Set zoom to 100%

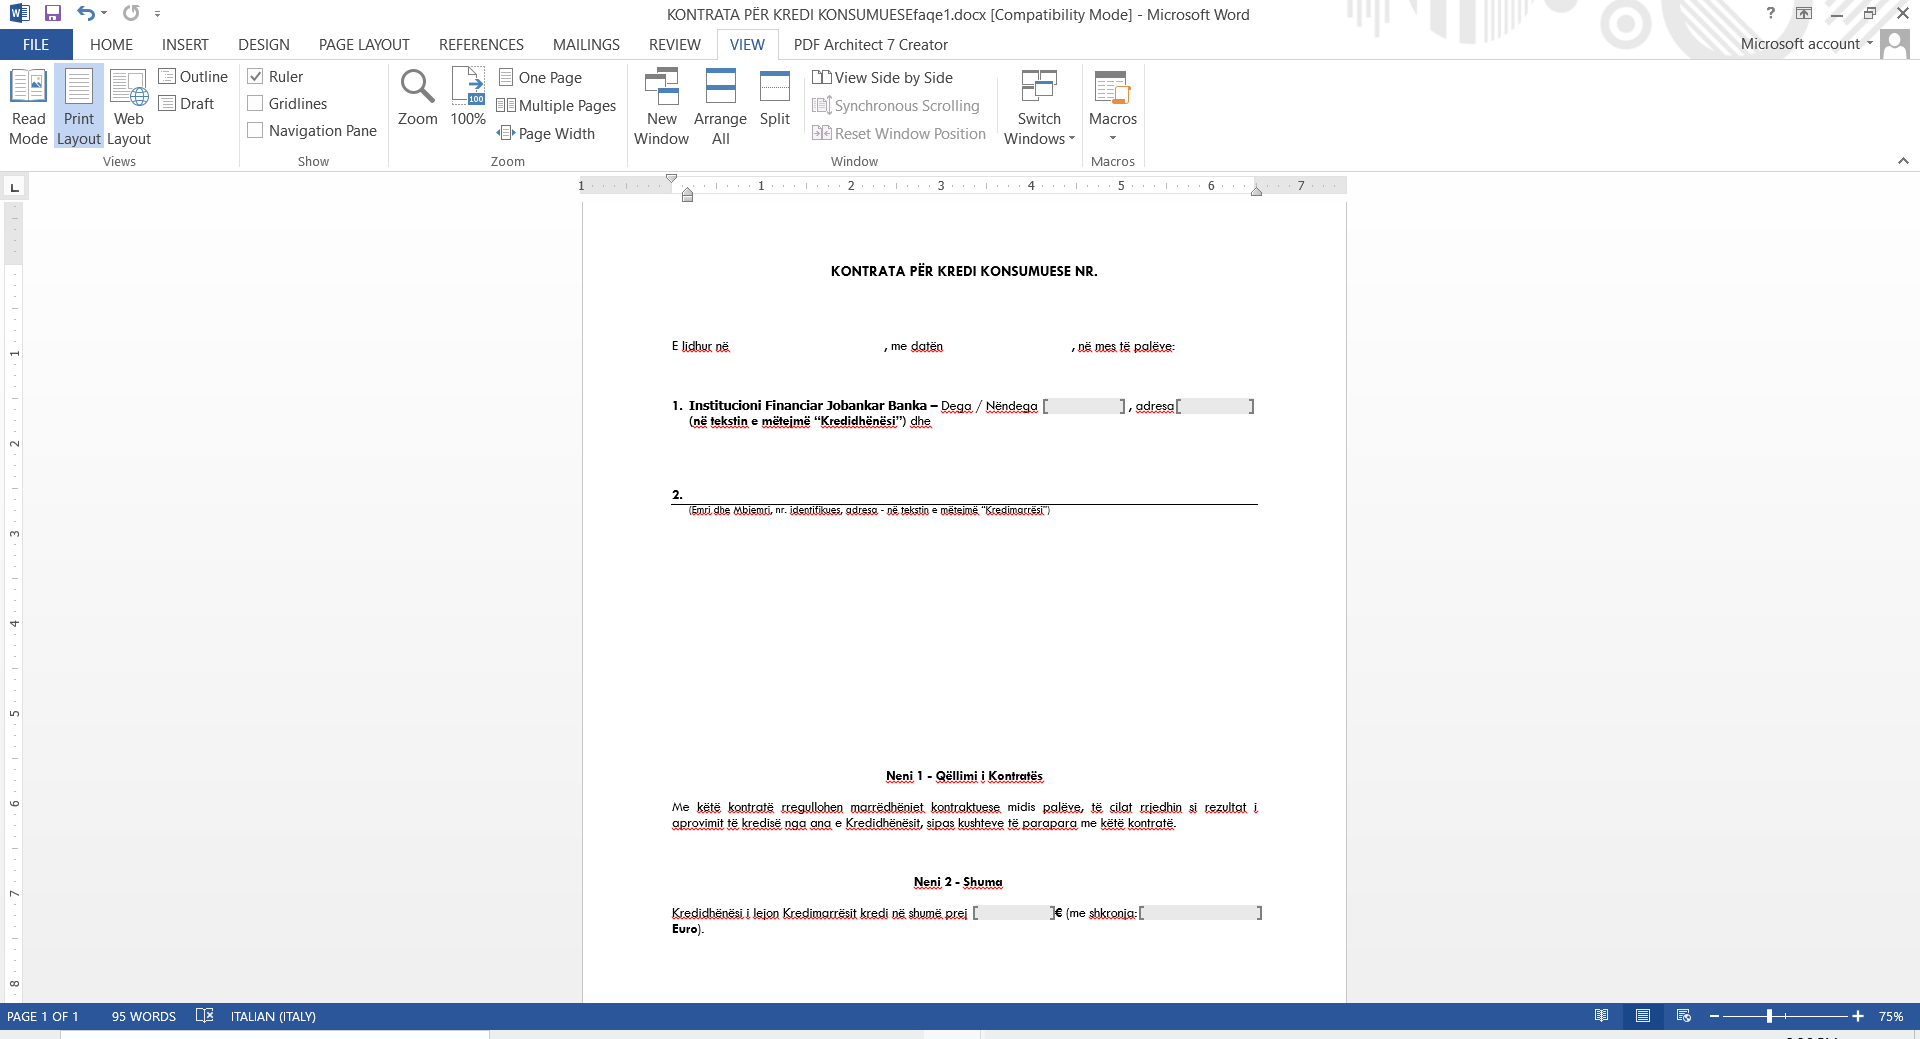(468, 98)
